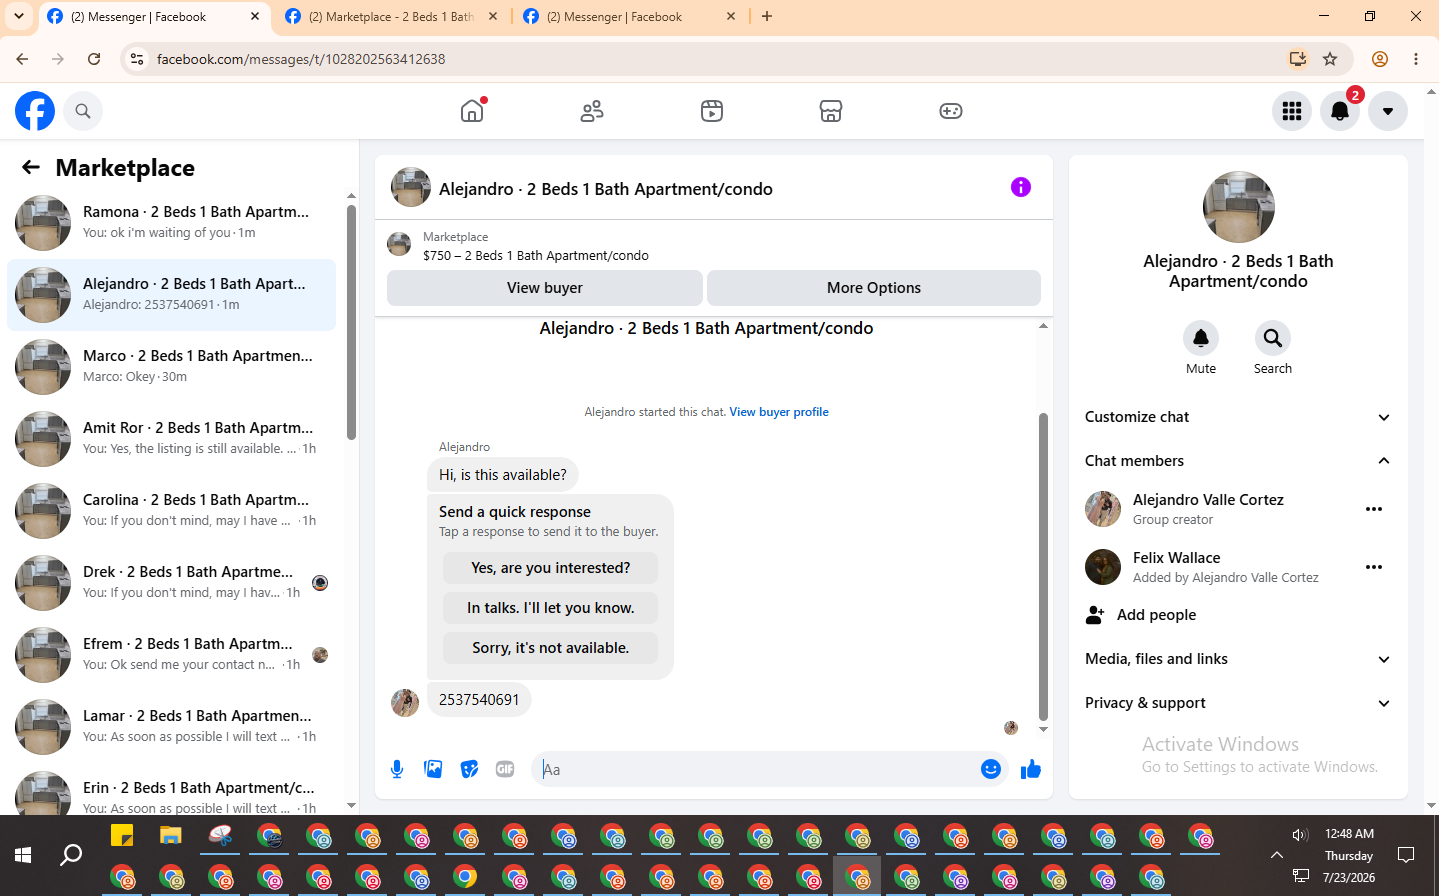Send a thumbs-up like
The image size is (1439, 896).
(1031, 769)
